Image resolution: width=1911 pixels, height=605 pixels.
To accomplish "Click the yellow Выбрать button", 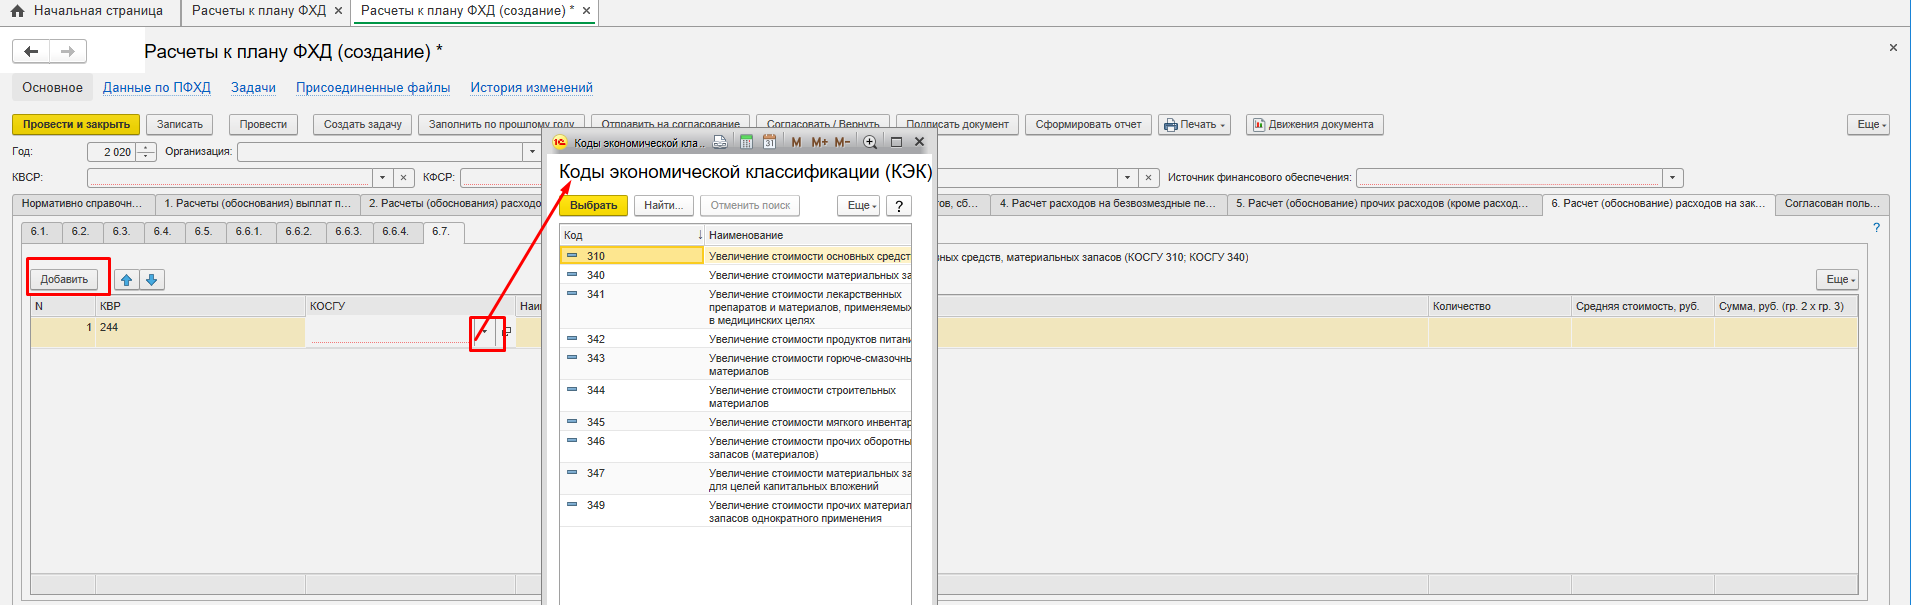I will (594, 206).
